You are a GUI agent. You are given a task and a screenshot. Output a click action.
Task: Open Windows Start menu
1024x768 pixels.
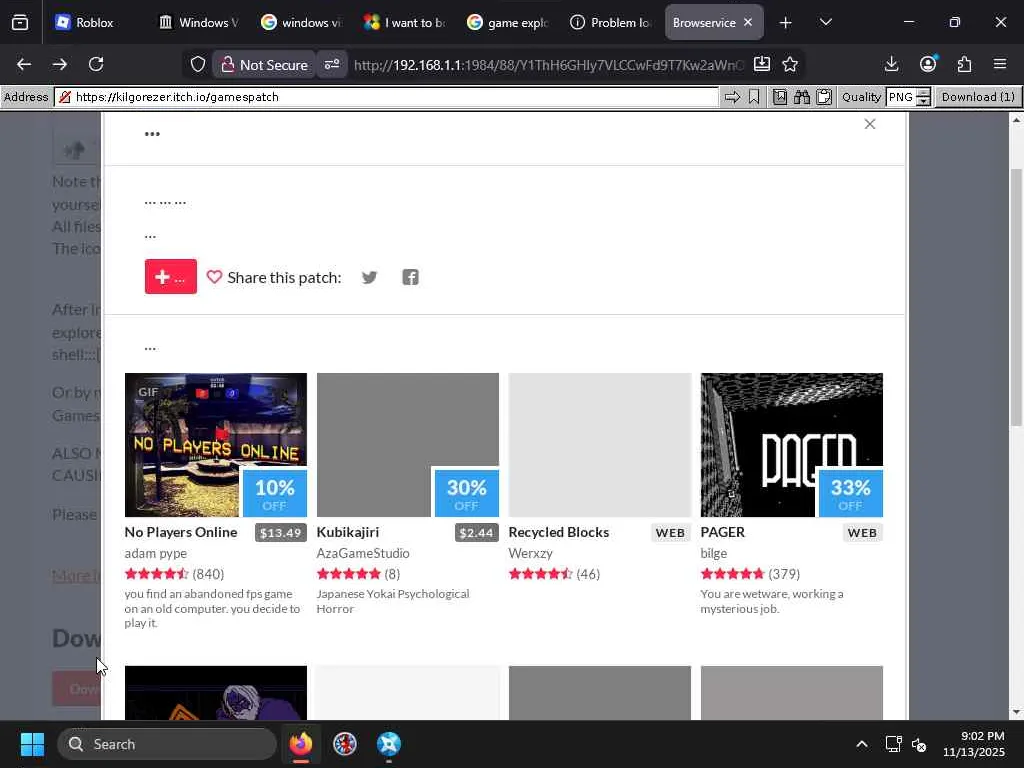tap(32, 744)
